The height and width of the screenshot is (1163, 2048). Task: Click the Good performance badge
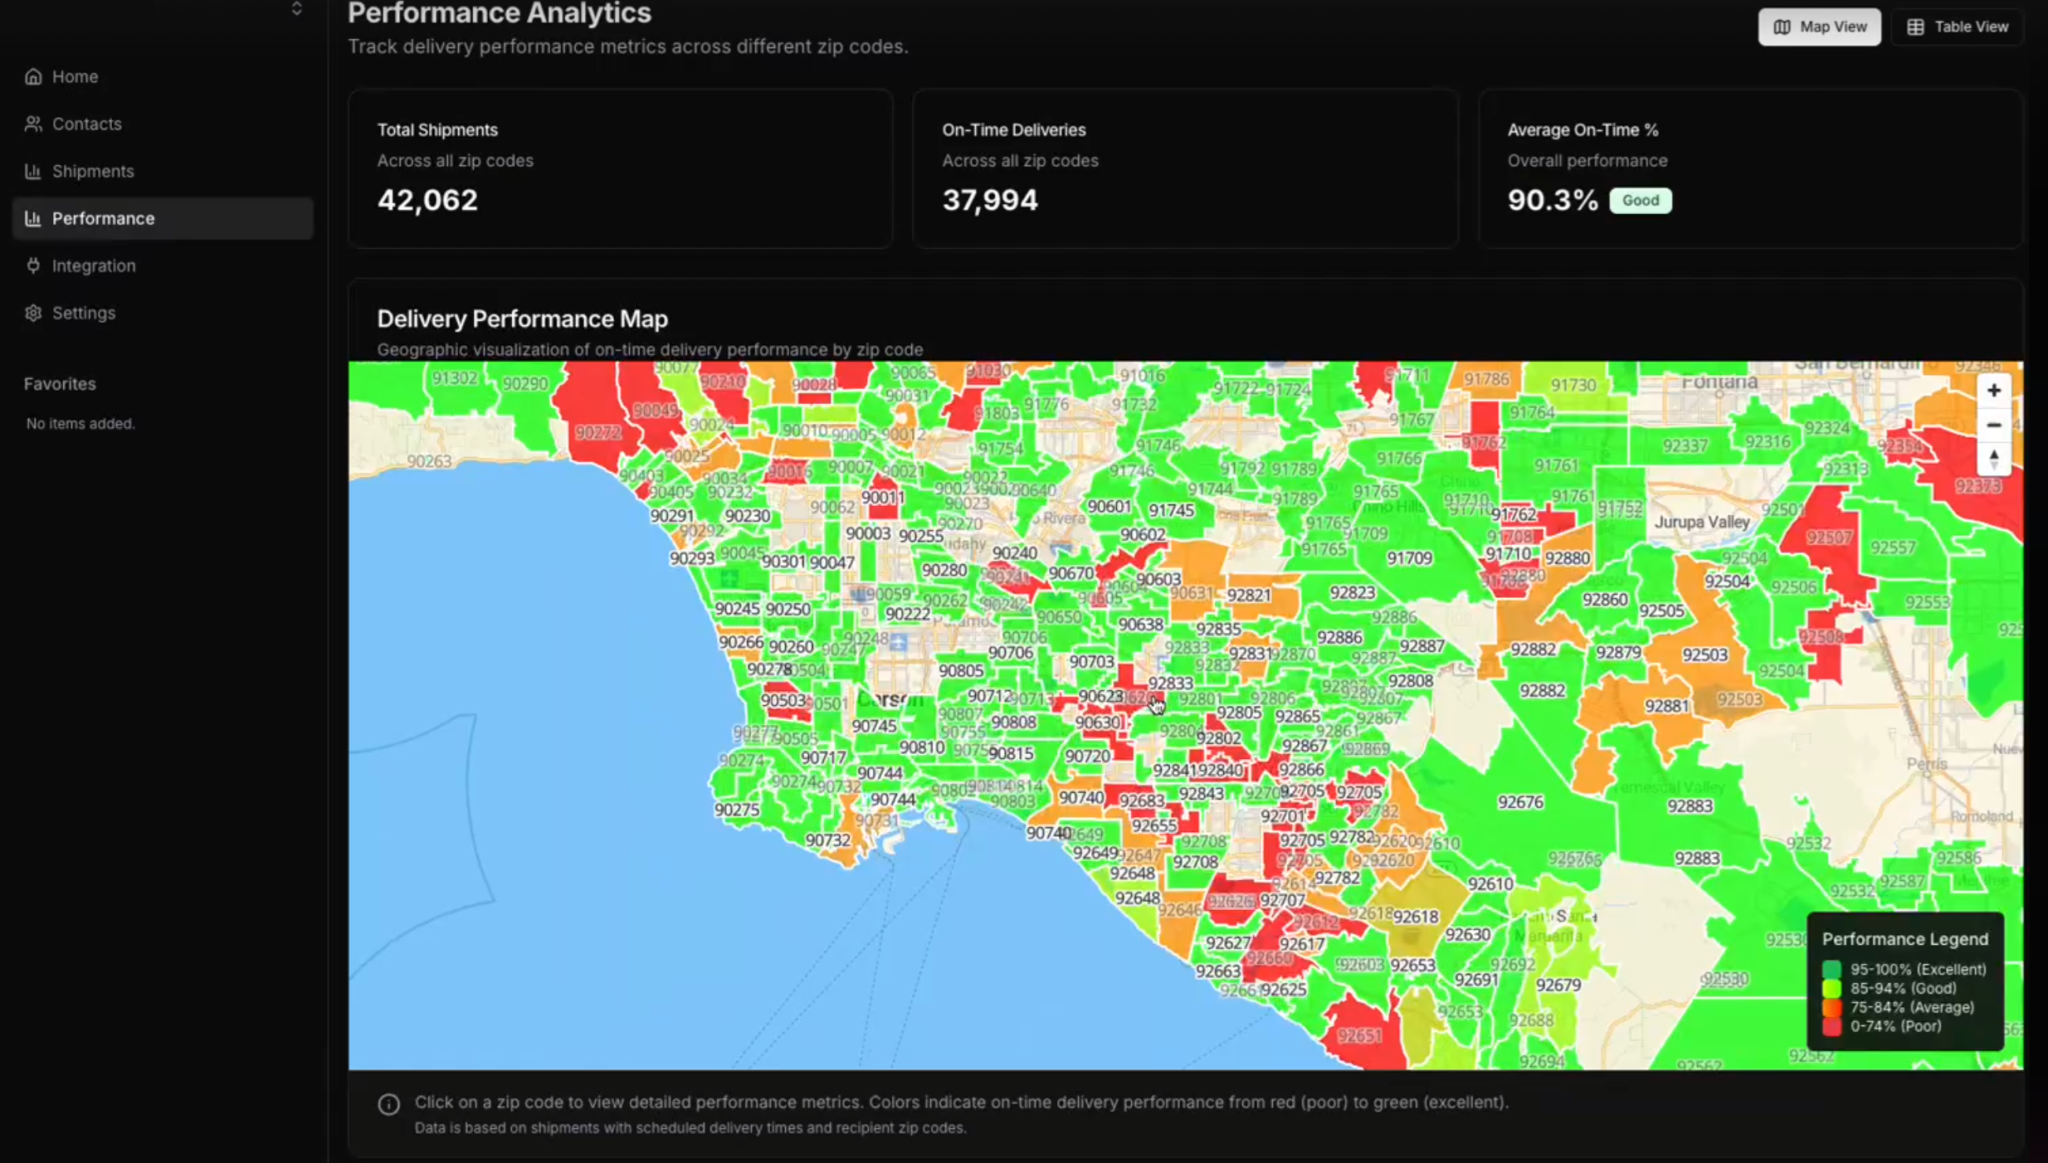(x=1640, y=200)
